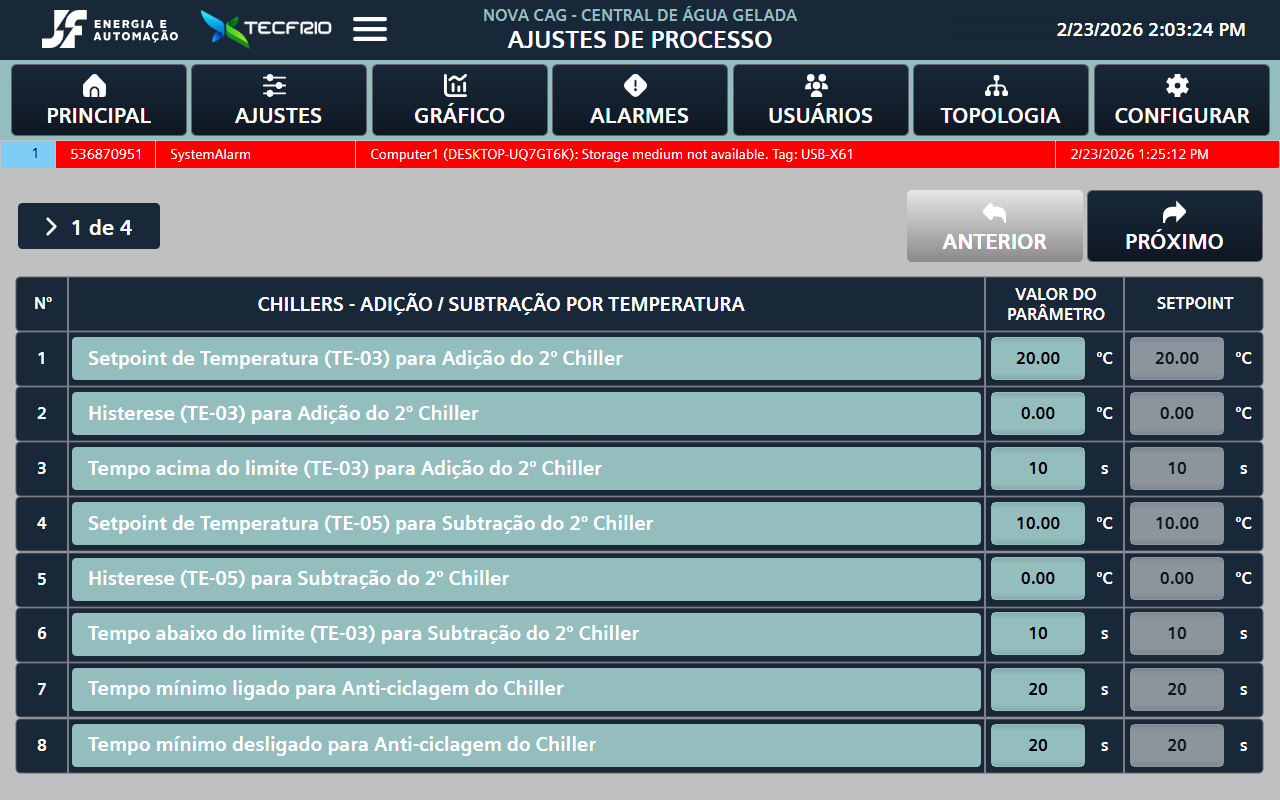Open ALARMES warning icon
1280x800 pixels.
click(639, 86)
